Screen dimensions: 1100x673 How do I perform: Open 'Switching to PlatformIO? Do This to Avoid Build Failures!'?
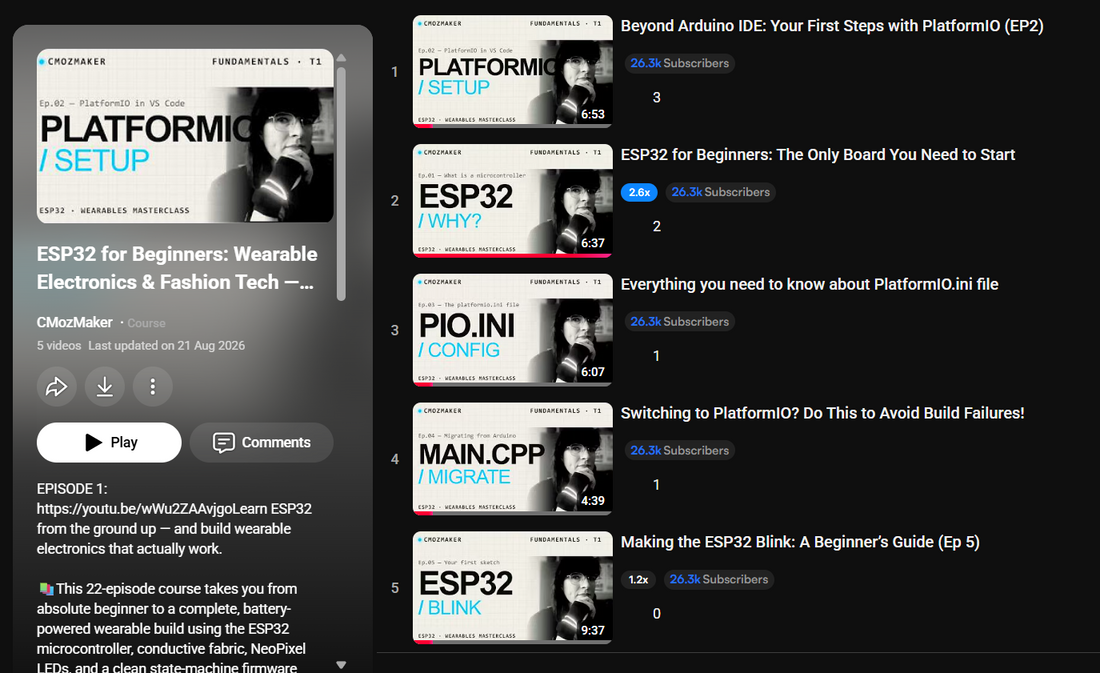pos(822,413)
